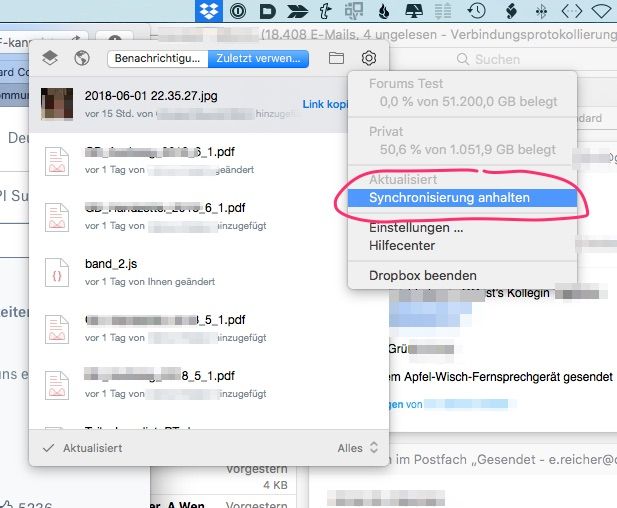Click the bold D-shaped menu bar icon
The image size is (617, 508).
[x=268, y=11]
